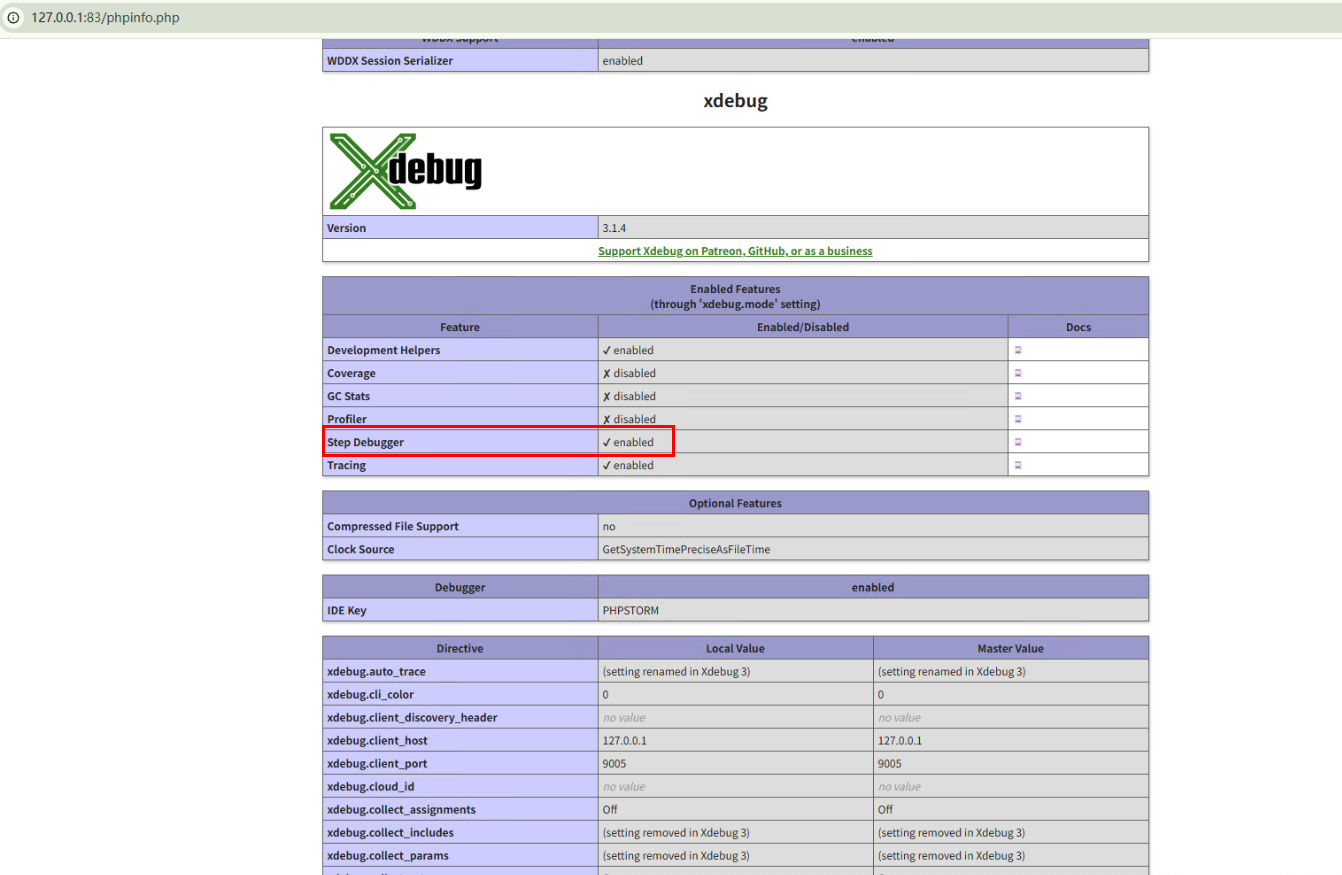Click the 'Directive' column header
This screenshot has width=1342, height=875.
460,648
